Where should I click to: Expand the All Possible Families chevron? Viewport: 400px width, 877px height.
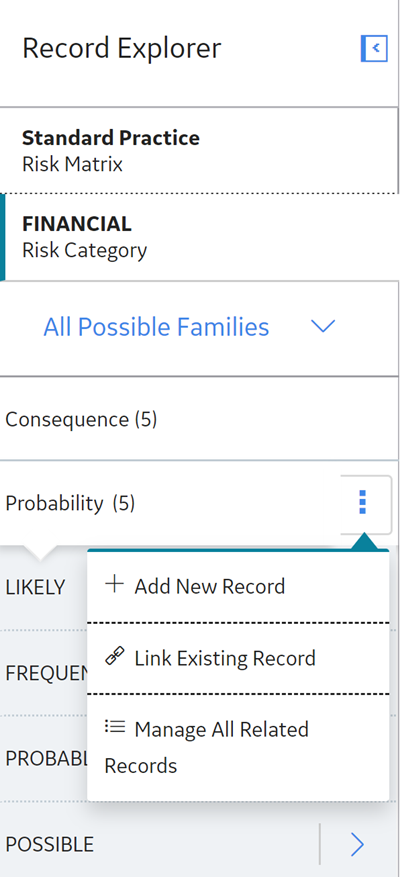(323, 327)
